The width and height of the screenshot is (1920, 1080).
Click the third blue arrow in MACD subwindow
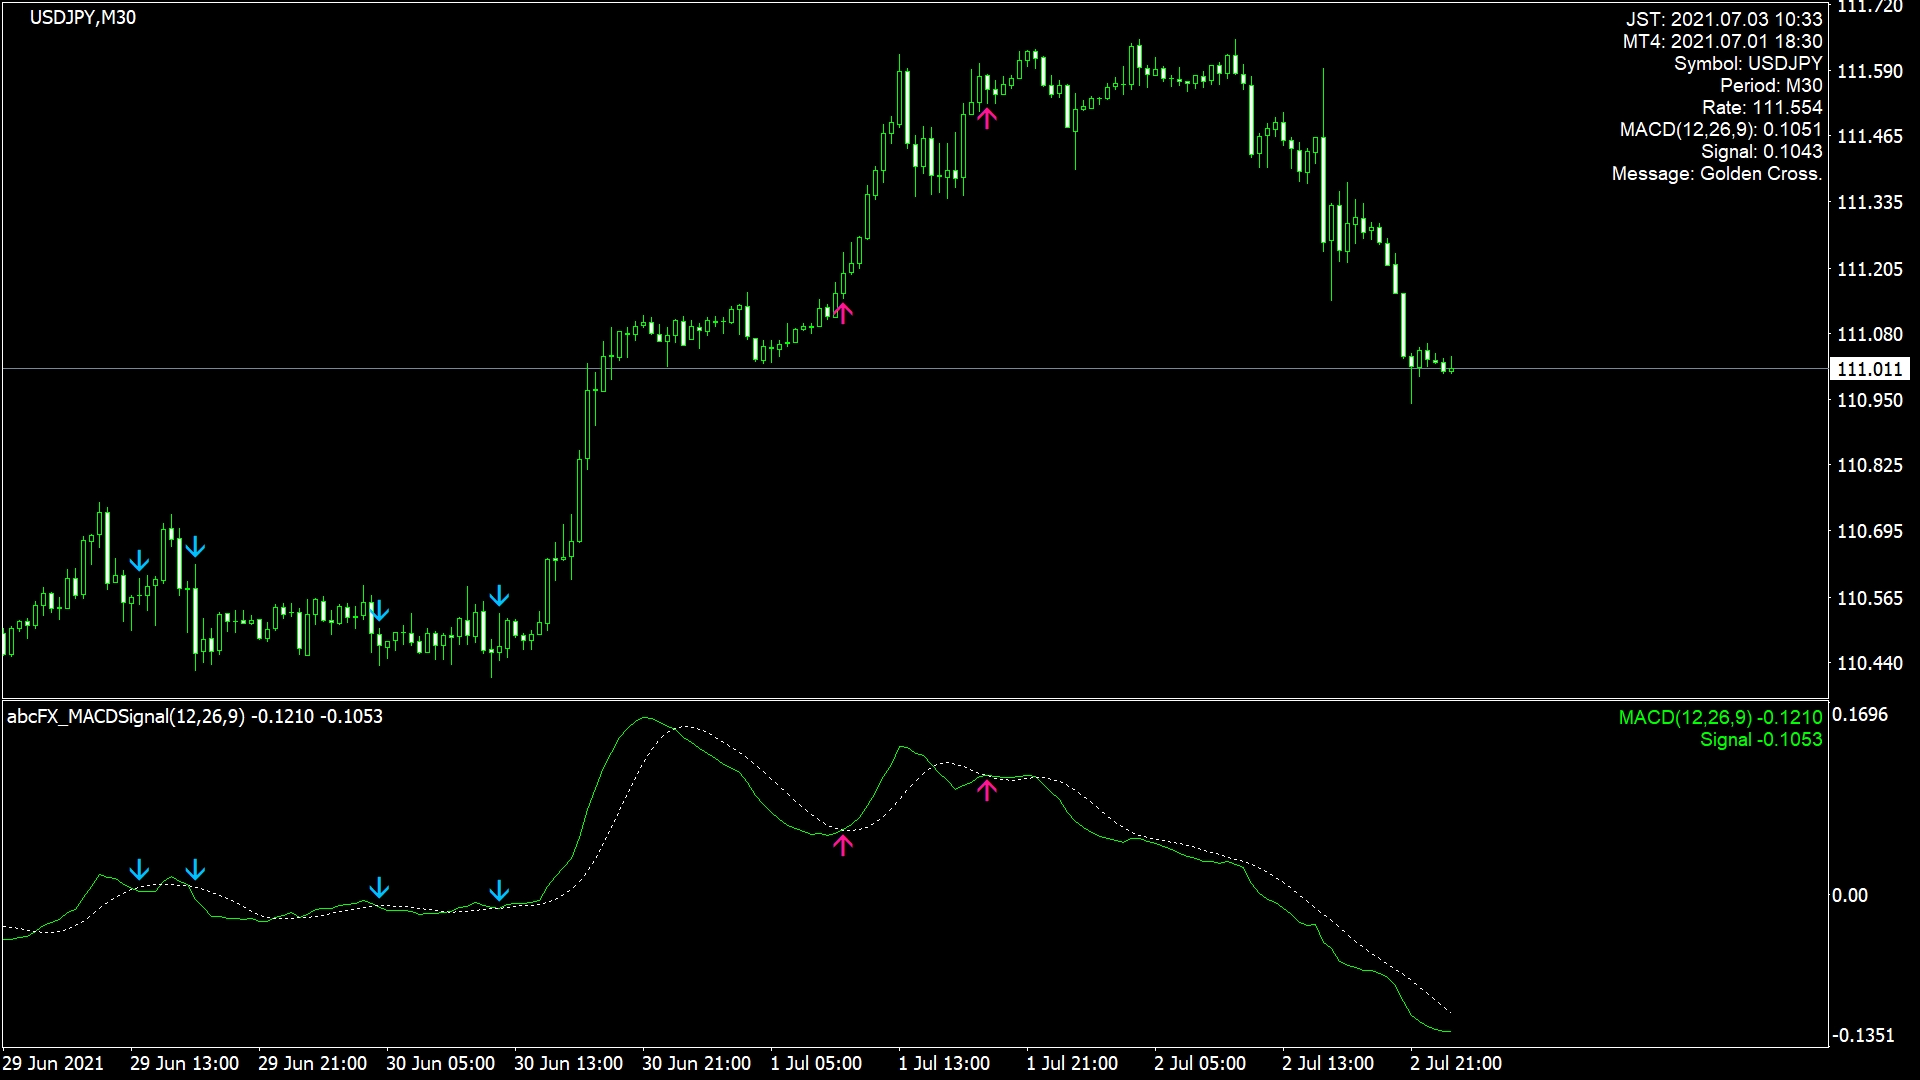pos(379,888)
